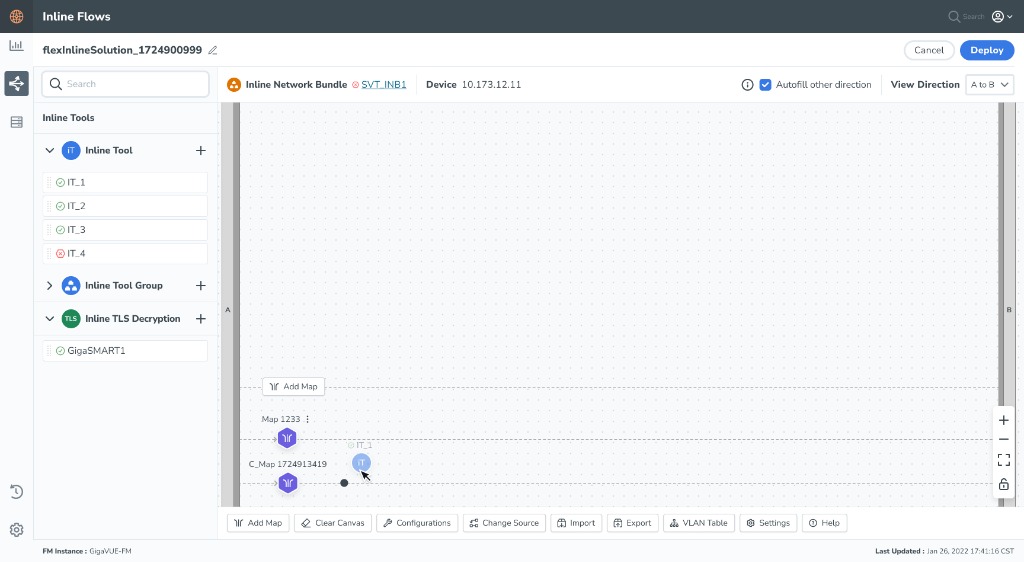The height and width of the screenshot is (562, 1024).
Task: Click Clear Canvas in toolbar
Action: (333, 523)
